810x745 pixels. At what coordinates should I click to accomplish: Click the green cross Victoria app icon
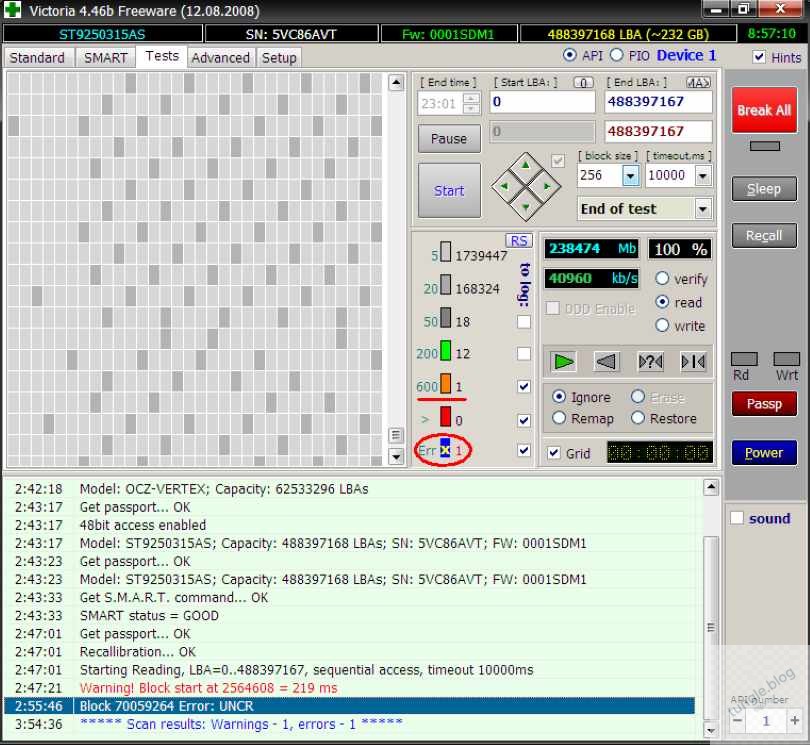tap(12, 10)
